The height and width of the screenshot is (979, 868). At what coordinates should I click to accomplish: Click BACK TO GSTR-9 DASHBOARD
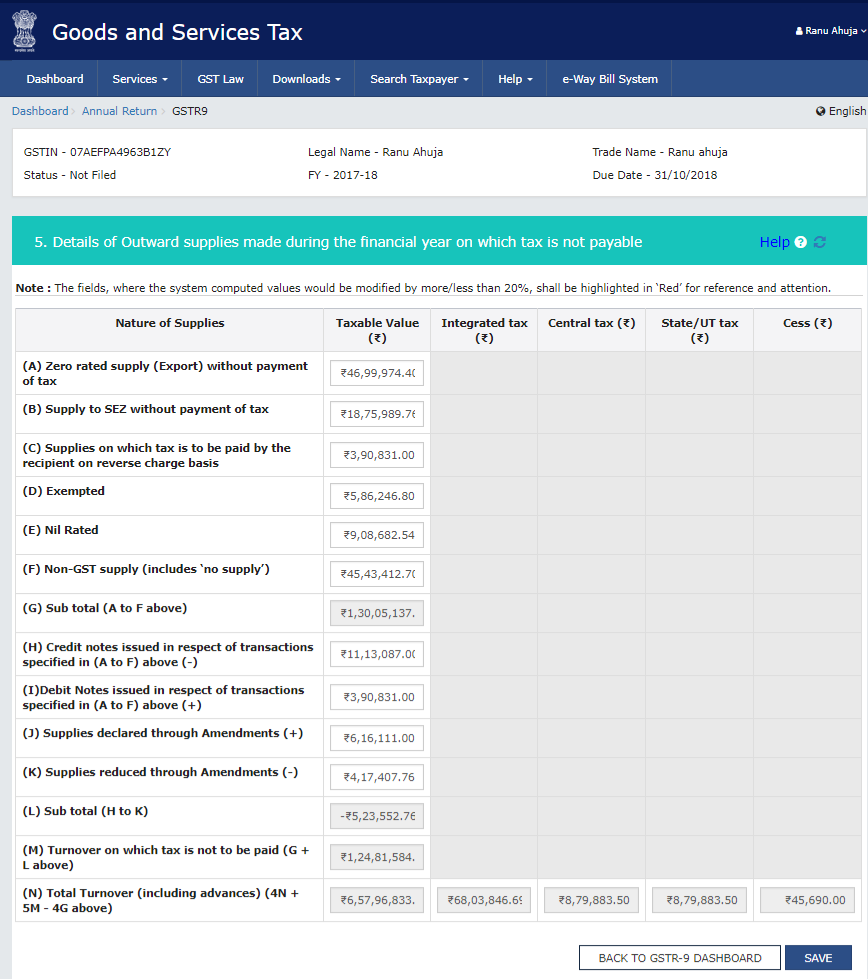pos(679,957)
